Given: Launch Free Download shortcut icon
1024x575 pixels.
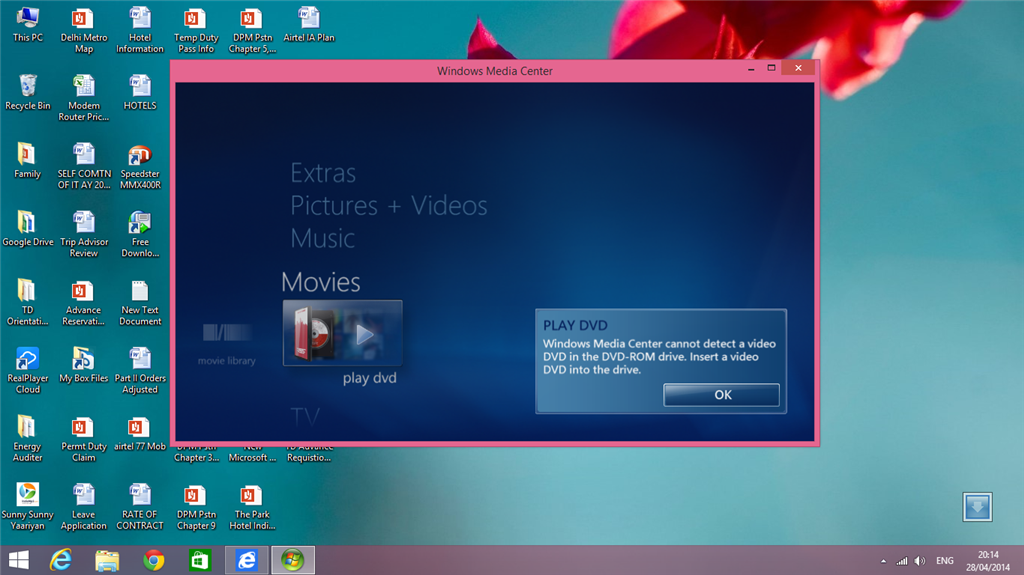Looking at the screenshot, I should pos(140,234).
